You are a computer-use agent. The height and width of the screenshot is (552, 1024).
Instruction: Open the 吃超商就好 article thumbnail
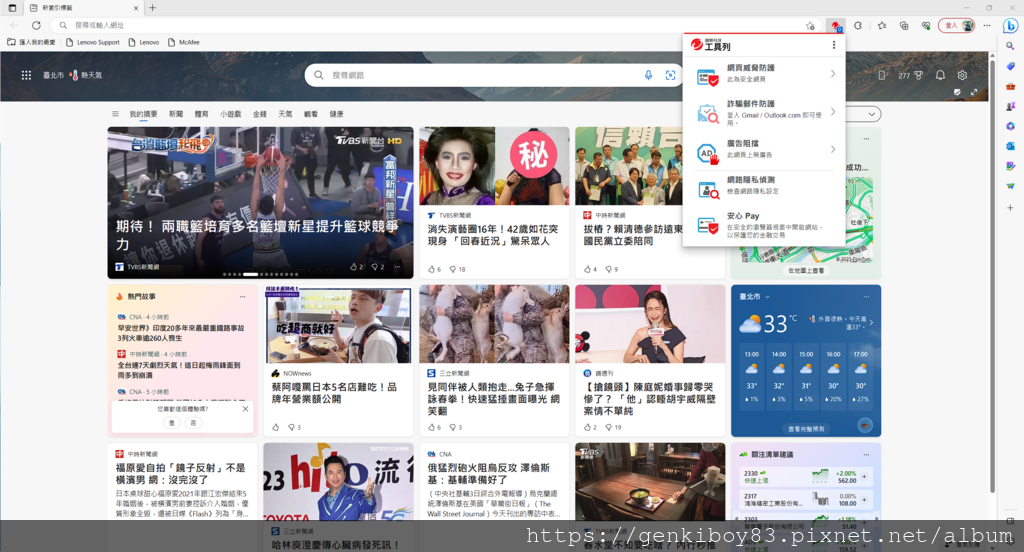pyautogui.click(x=338, y=324)
